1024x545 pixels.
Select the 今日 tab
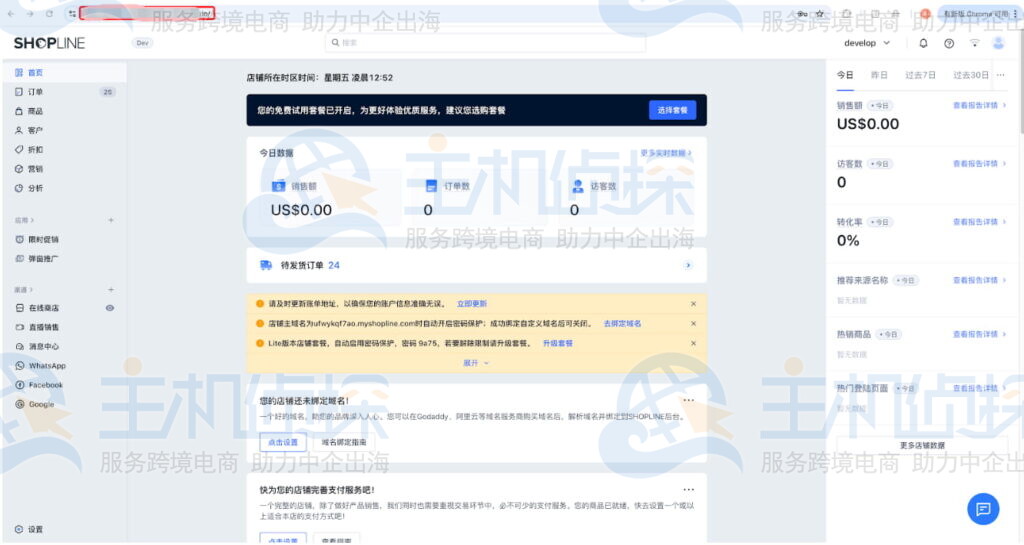point(845,75)
